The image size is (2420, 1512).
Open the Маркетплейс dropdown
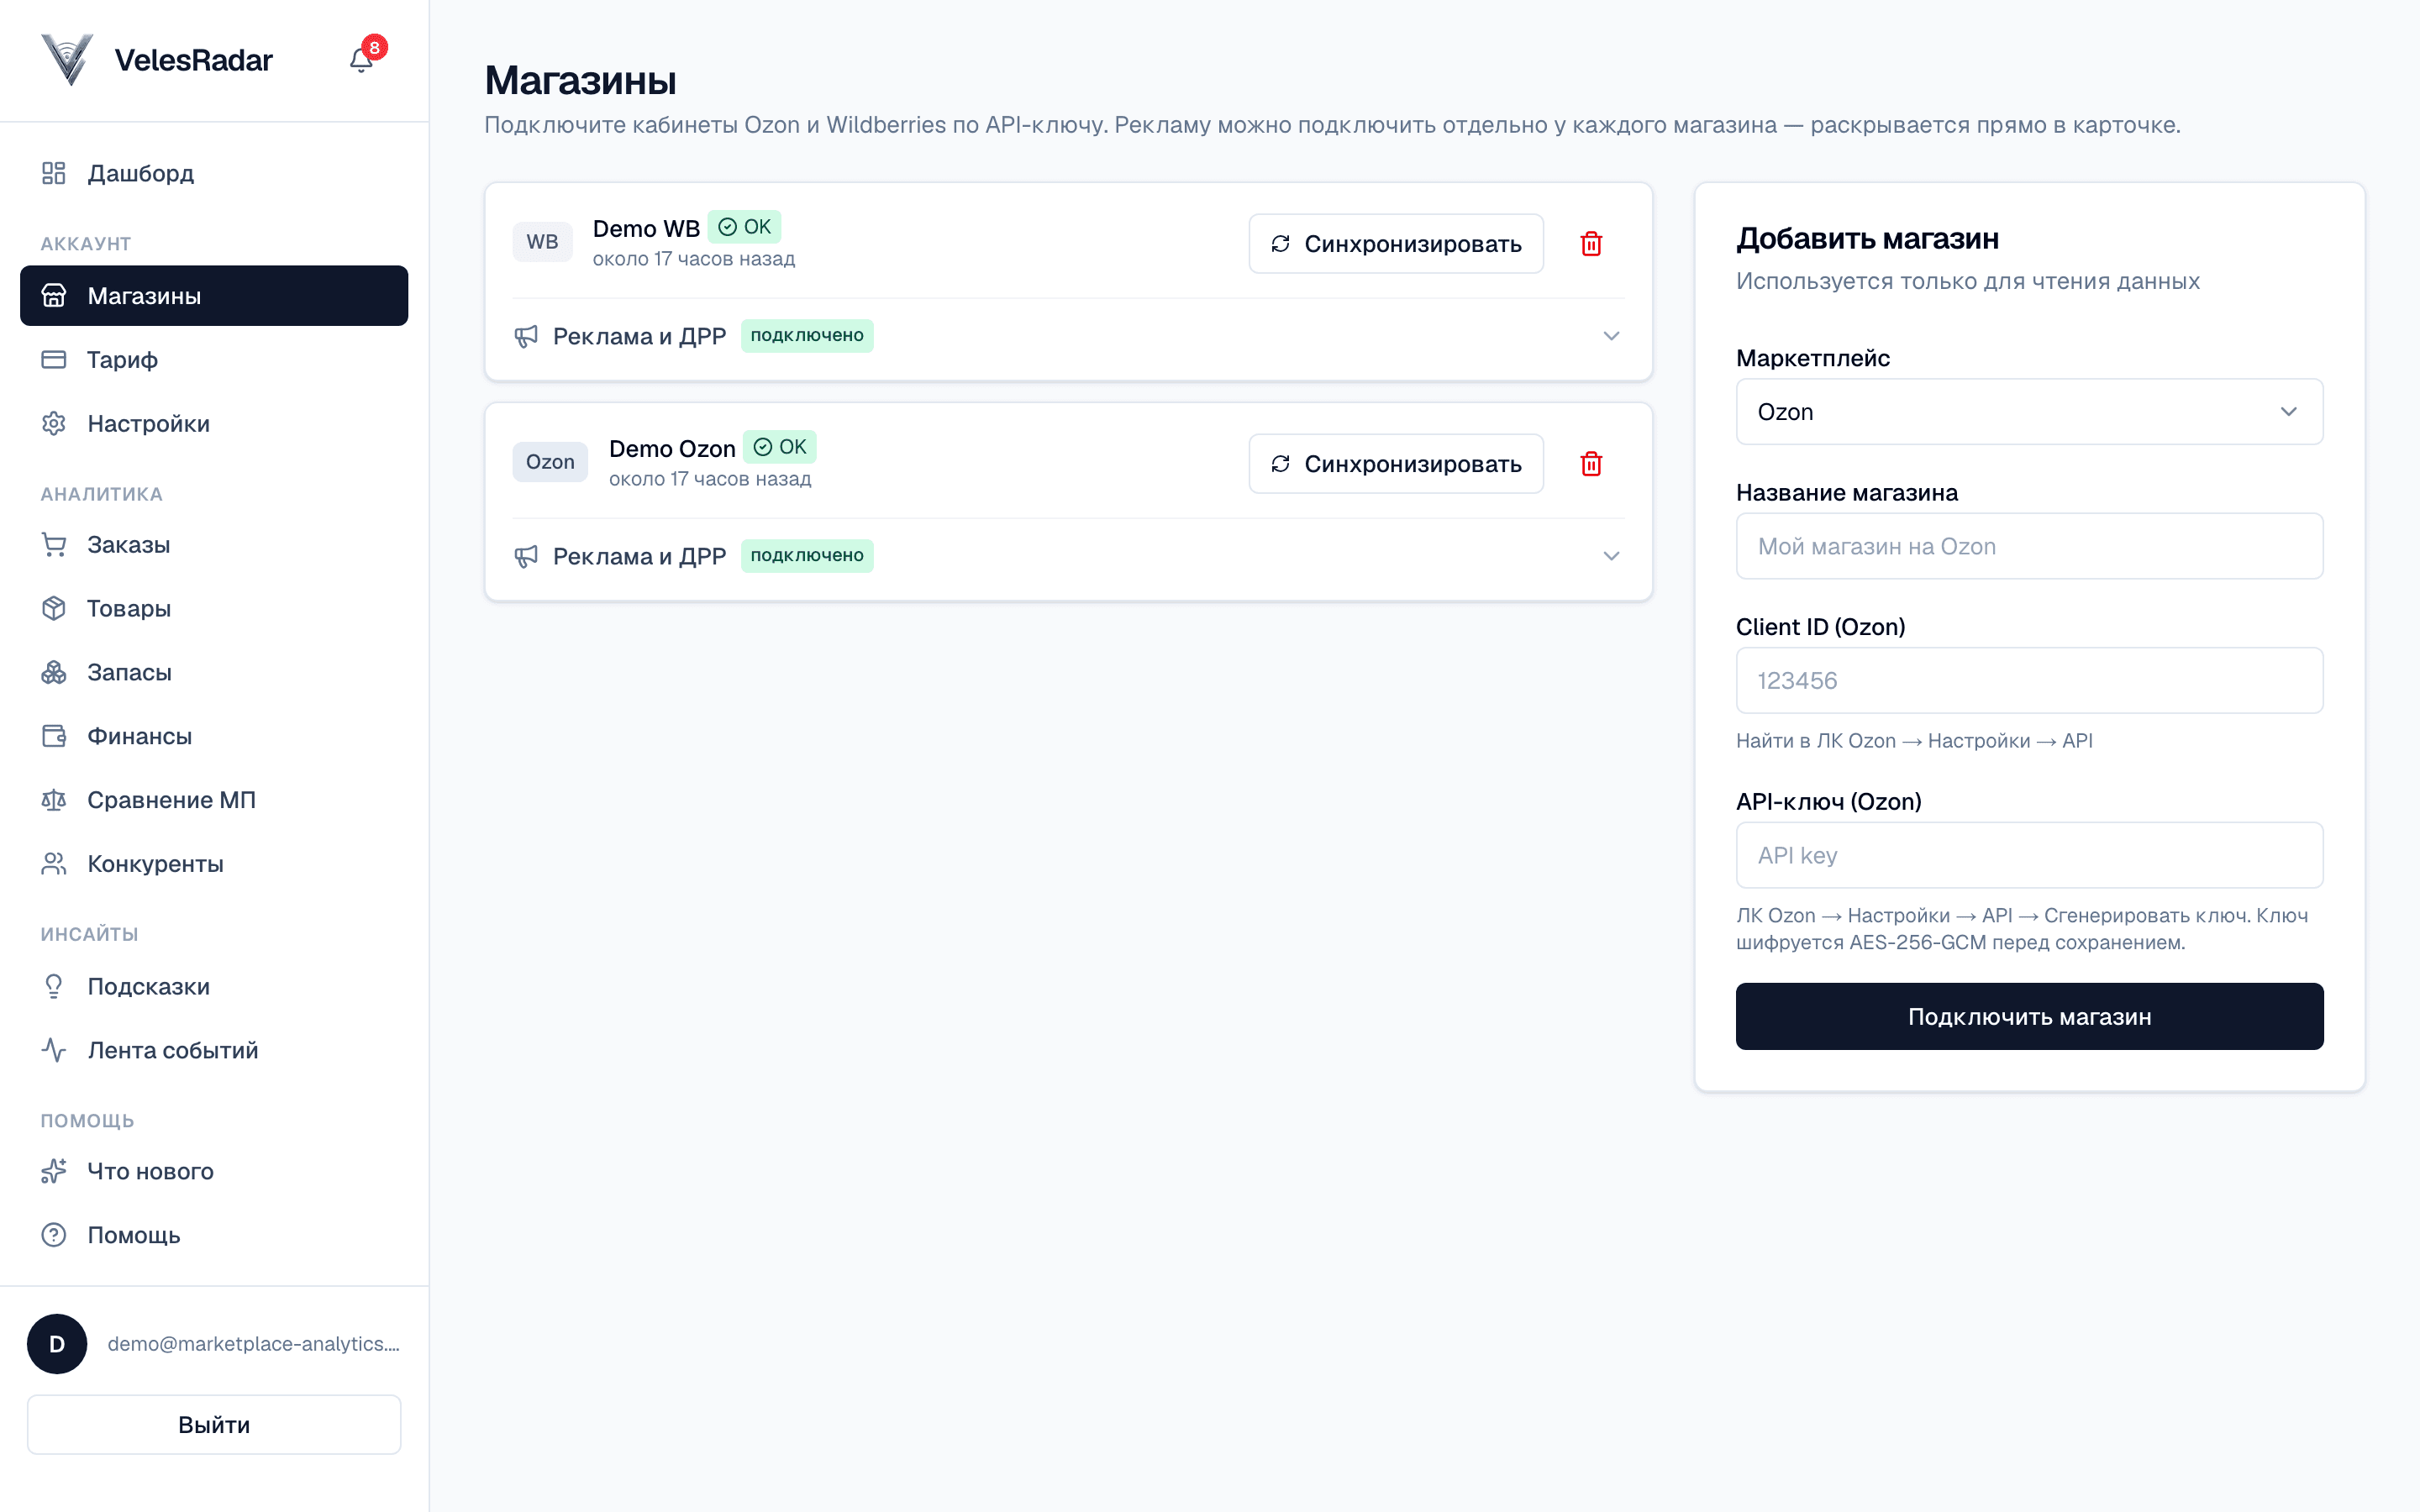click(2029, 412)
